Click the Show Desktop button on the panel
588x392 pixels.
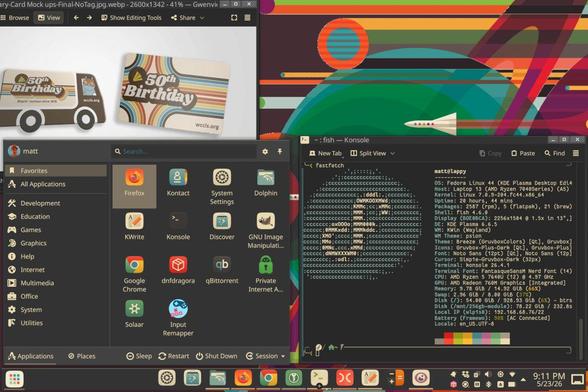[x=578, y=379]
